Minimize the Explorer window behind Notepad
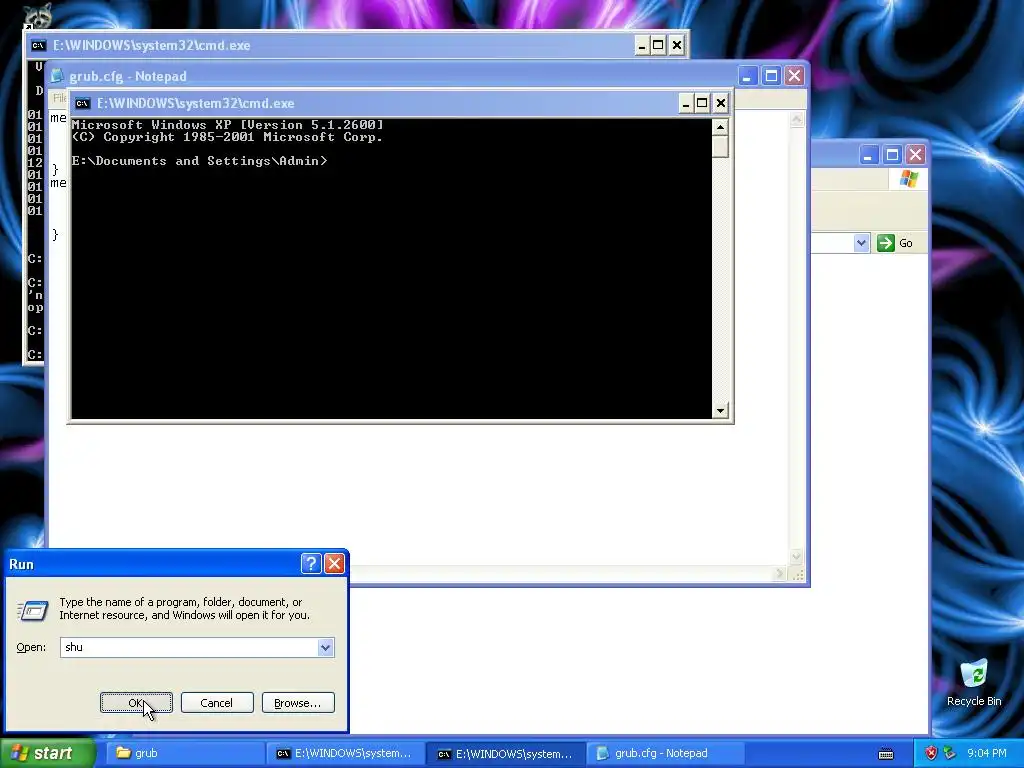Viewport: 1024px width, 768px height. (869, 155)
